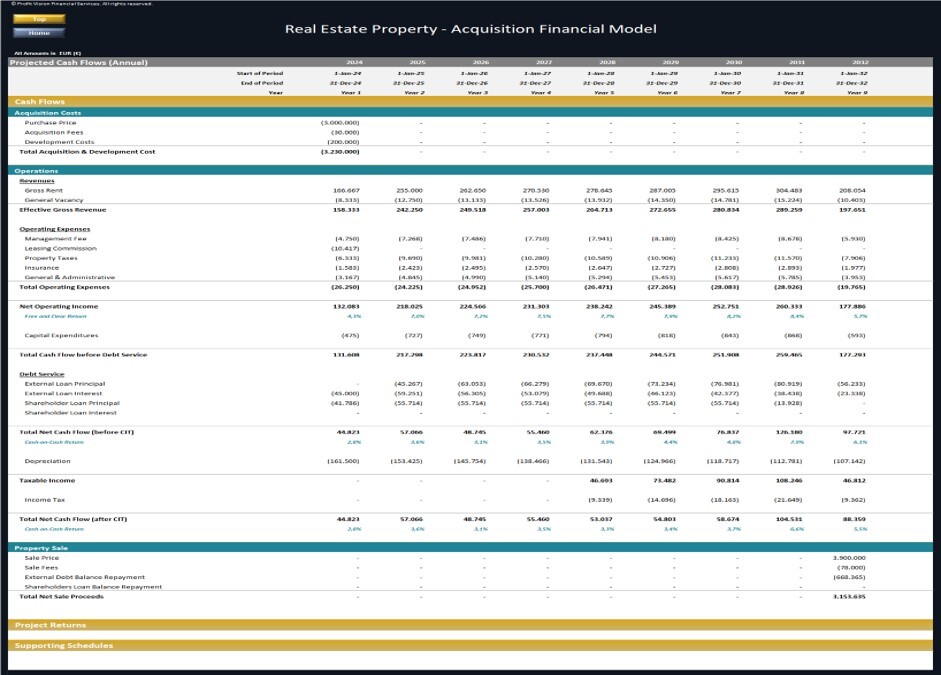Click the Free and Clear Return label
Screen dimensions: 941x675
(55, 316)
